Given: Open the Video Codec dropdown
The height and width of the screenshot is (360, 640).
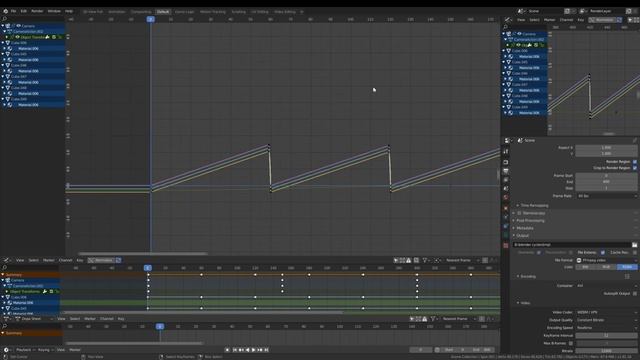Looking at the screenshot, I should coord(607,312).
